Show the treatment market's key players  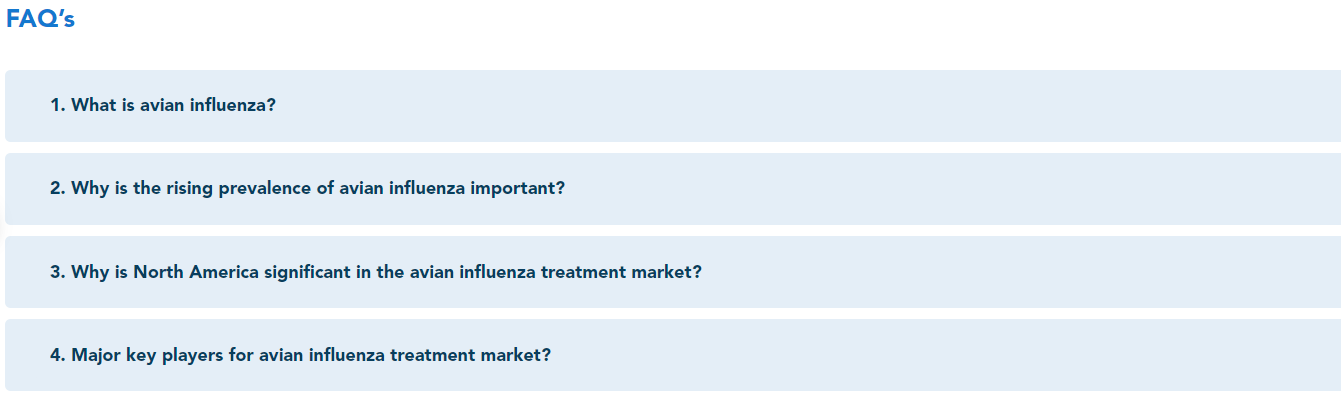(x=672, y=355)
